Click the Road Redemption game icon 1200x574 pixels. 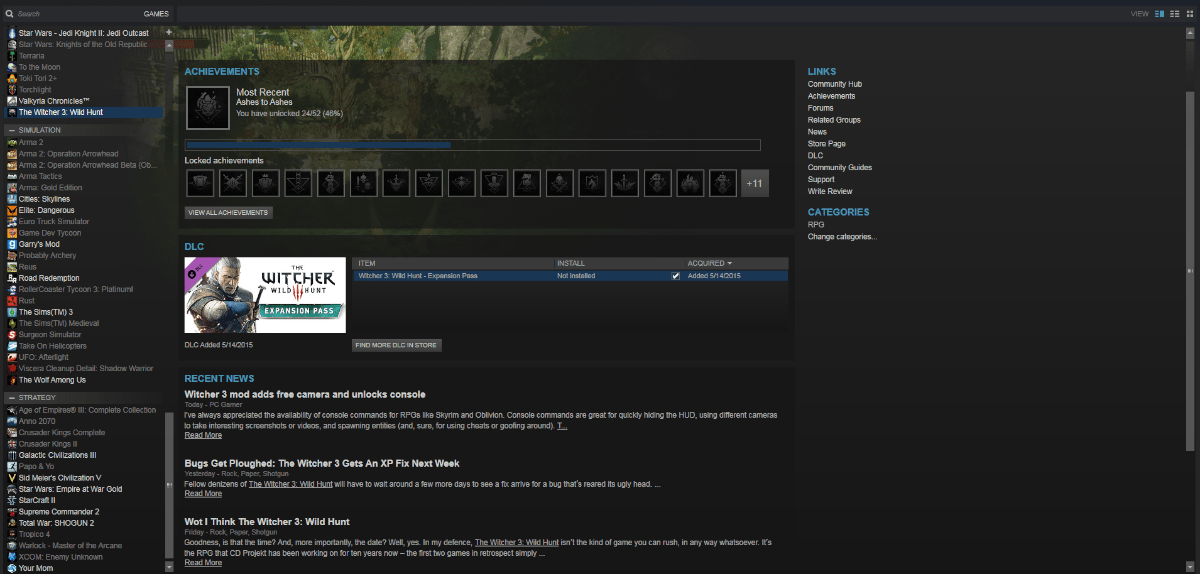[11, 278]
